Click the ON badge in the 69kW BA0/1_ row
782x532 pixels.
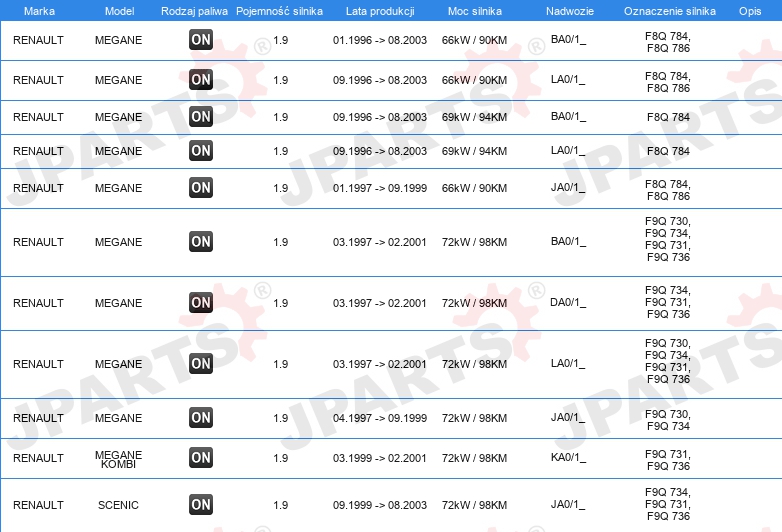coord(201,117)
